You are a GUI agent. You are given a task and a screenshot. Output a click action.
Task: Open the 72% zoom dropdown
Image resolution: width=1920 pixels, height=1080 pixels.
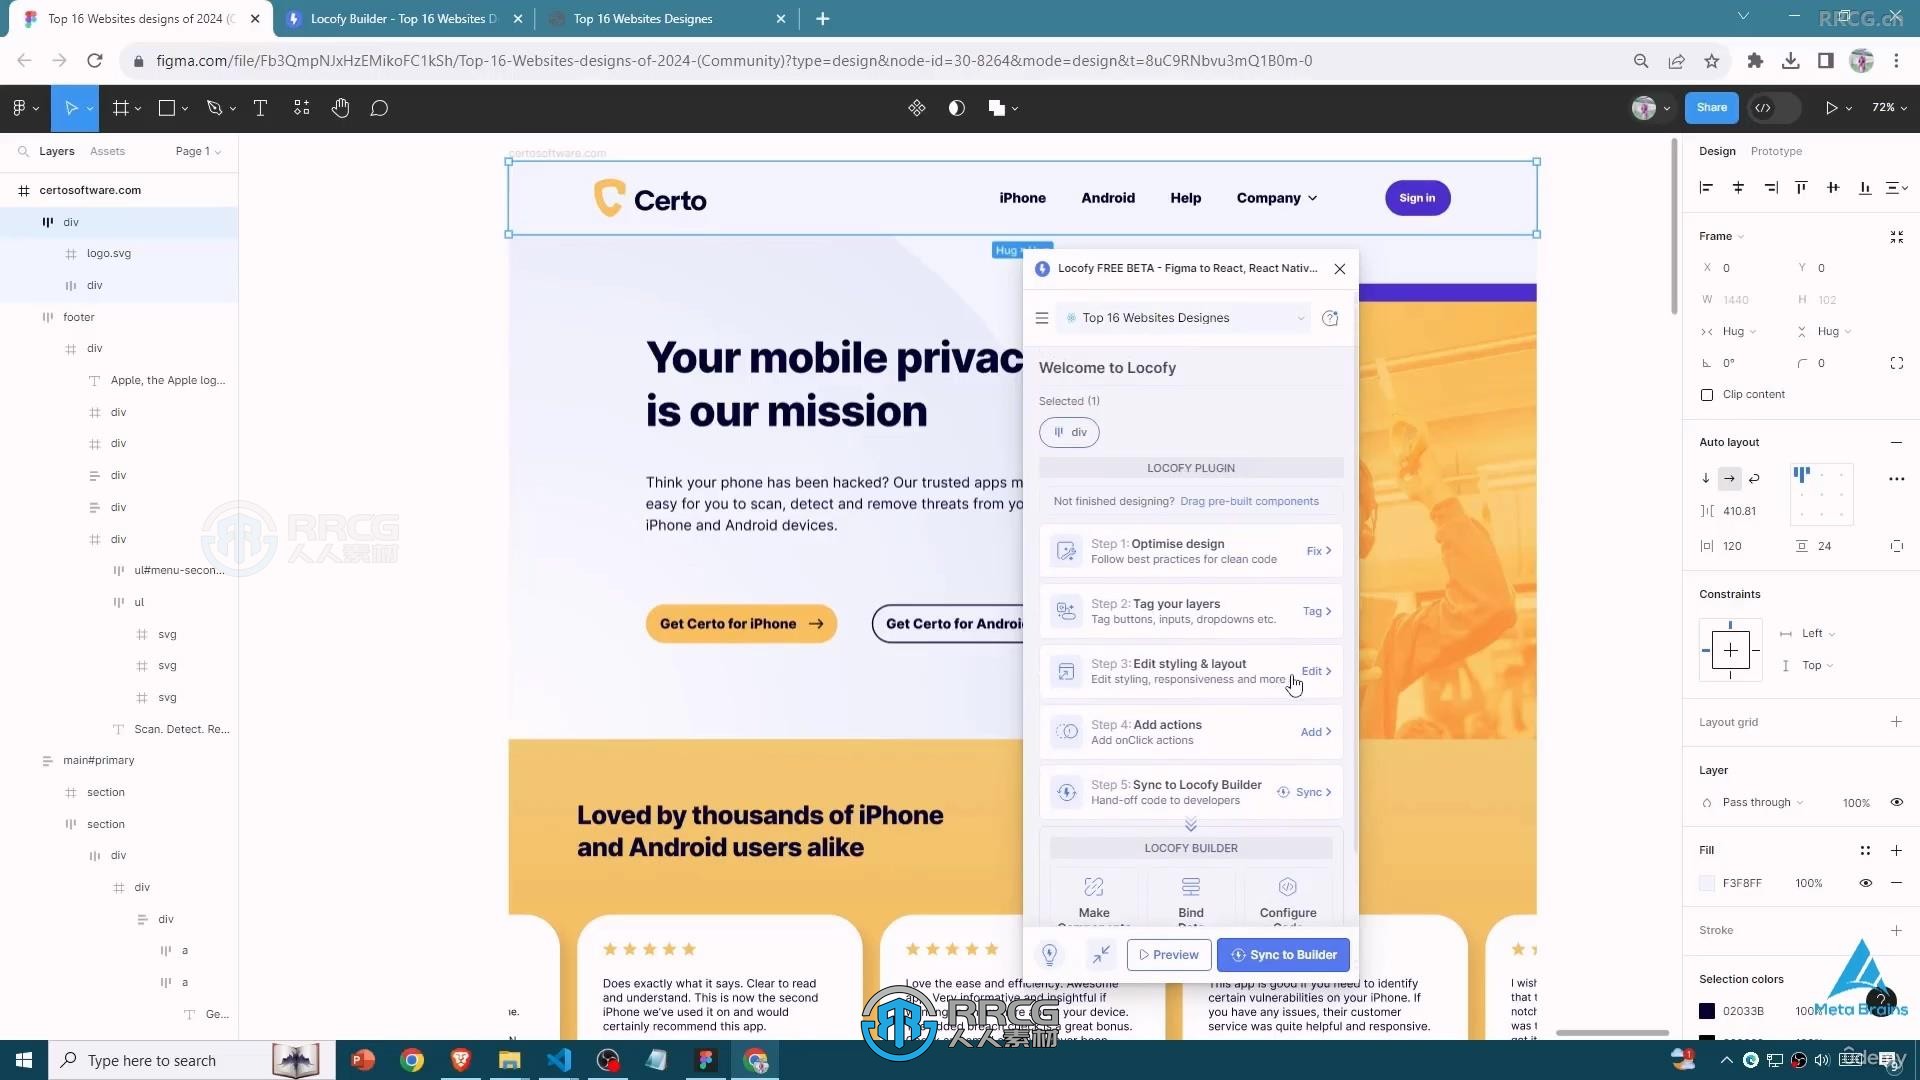(1889, 108)
